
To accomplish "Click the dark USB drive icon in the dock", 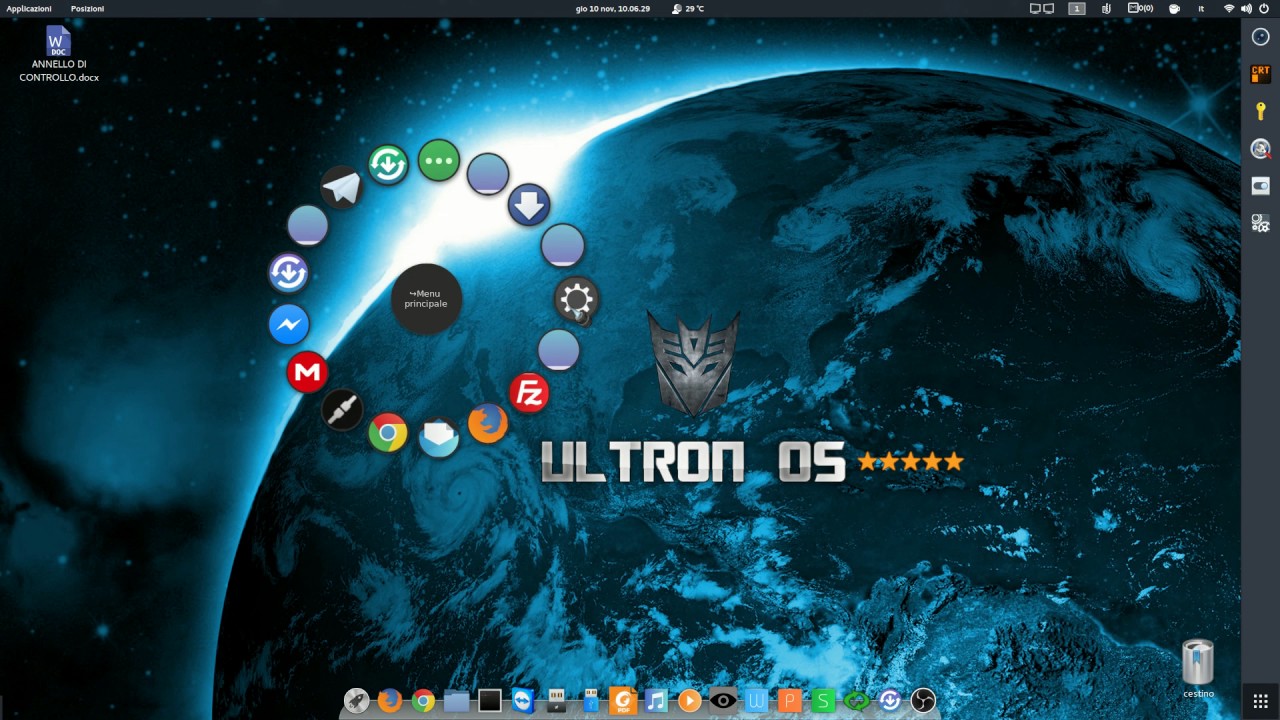I will coord(556,701).
